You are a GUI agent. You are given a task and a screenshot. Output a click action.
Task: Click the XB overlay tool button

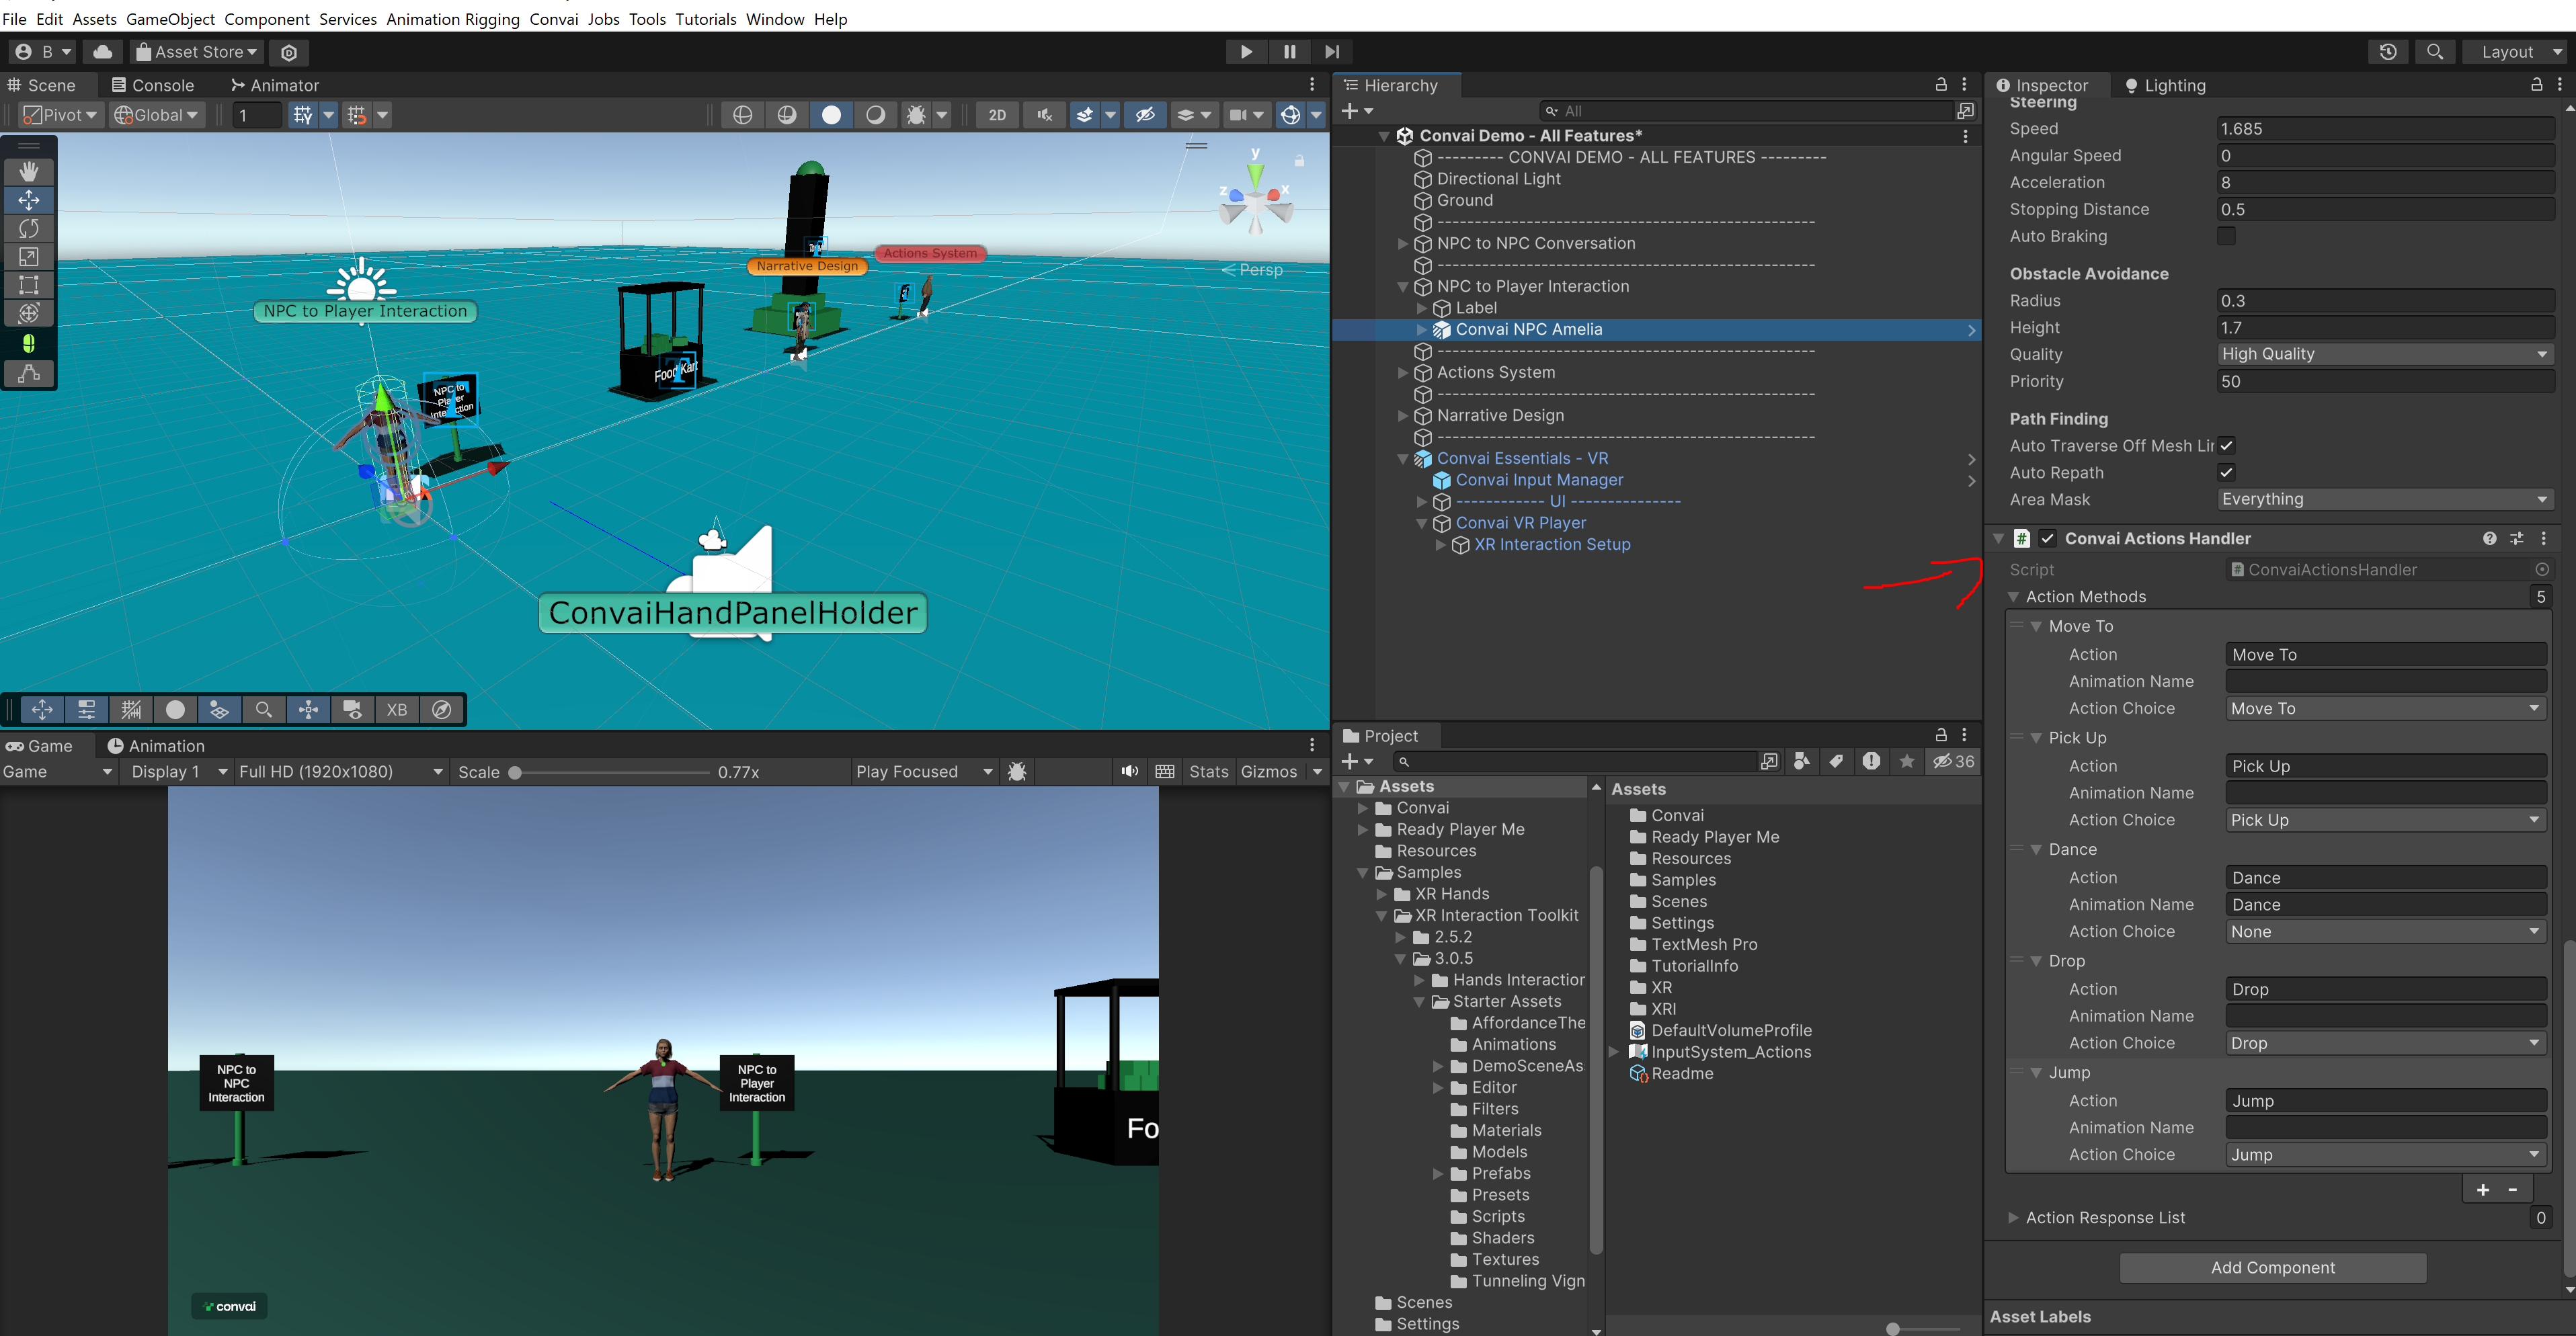click(397, 709)
